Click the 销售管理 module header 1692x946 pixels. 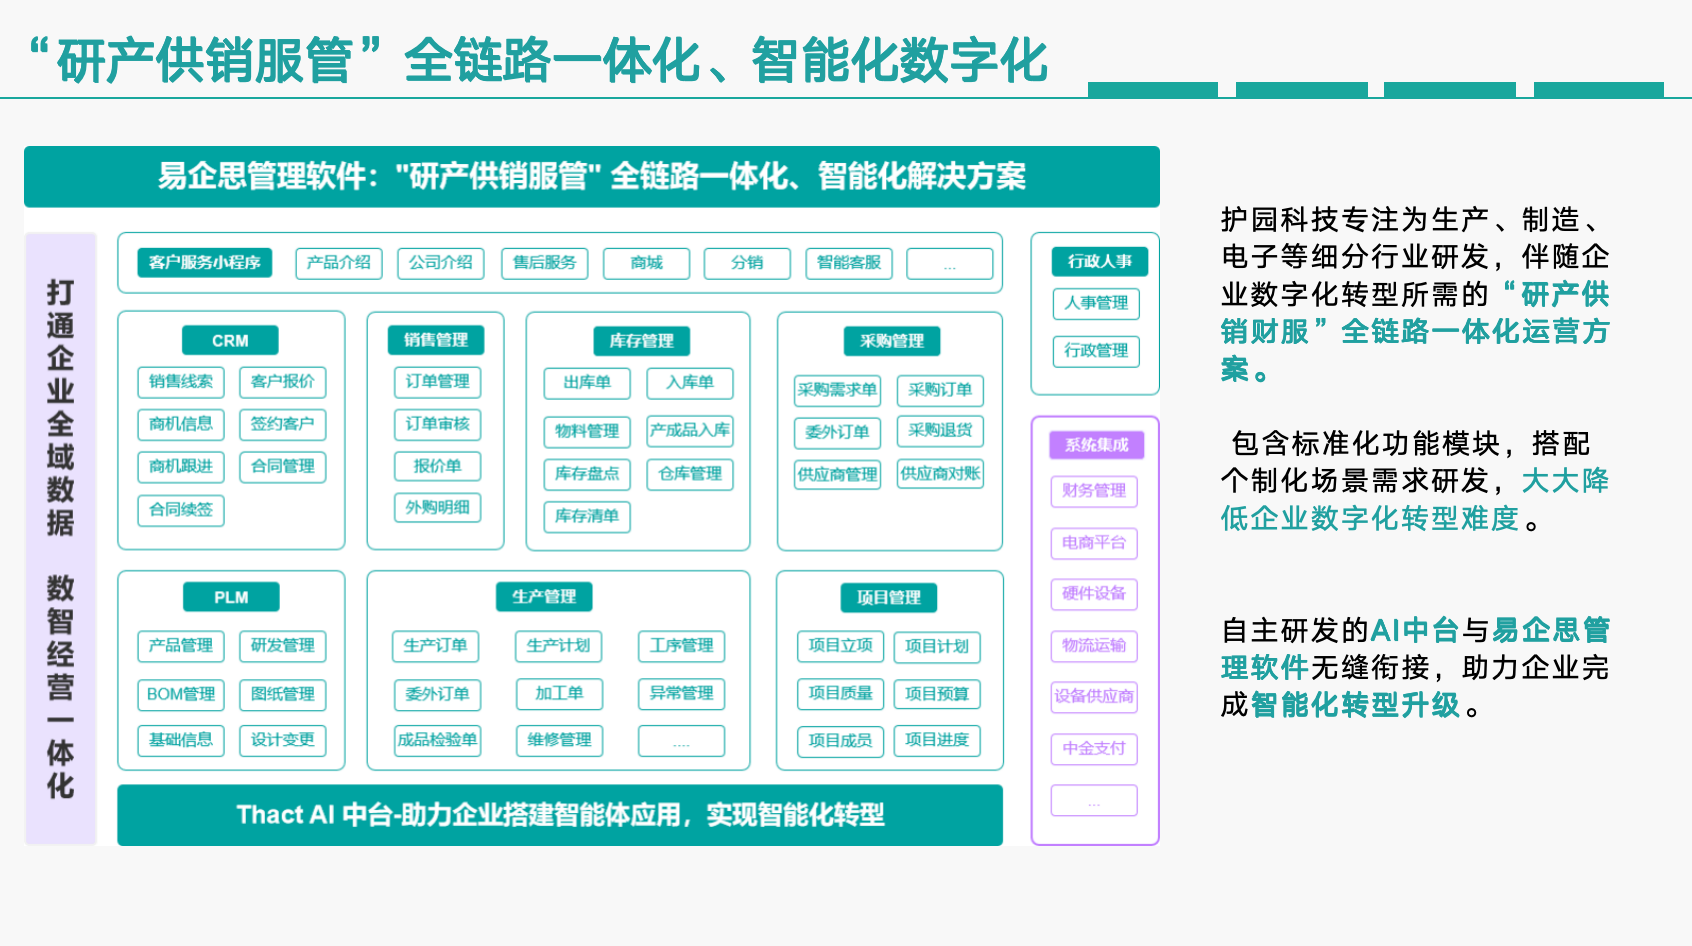(x=436, y=340)
